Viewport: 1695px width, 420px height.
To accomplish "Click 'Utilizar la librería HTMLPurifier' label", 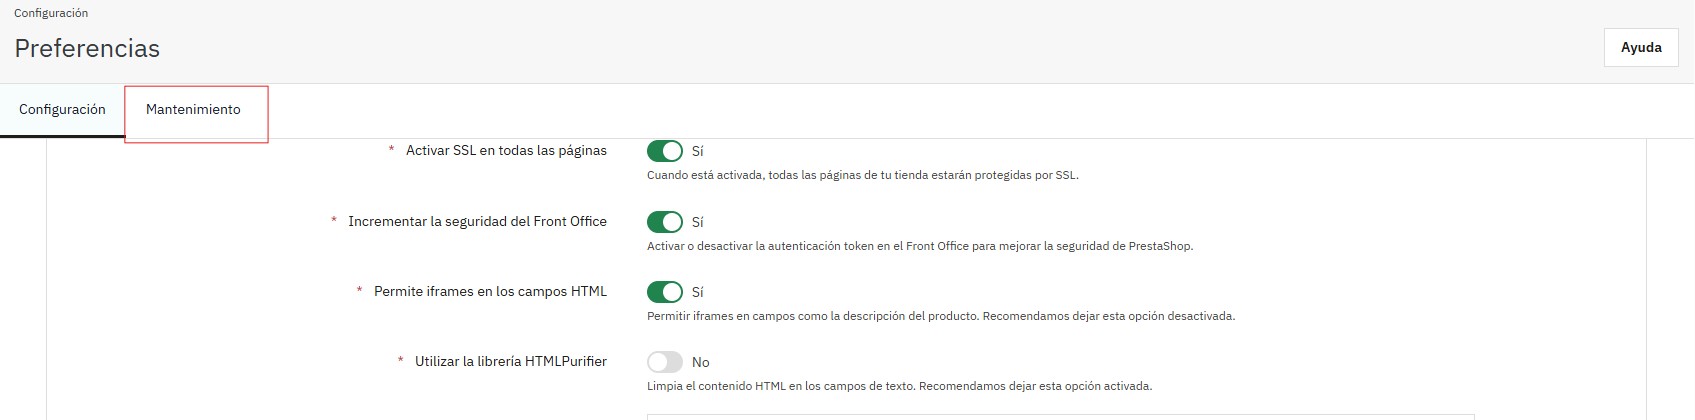I will click(511, 362).
